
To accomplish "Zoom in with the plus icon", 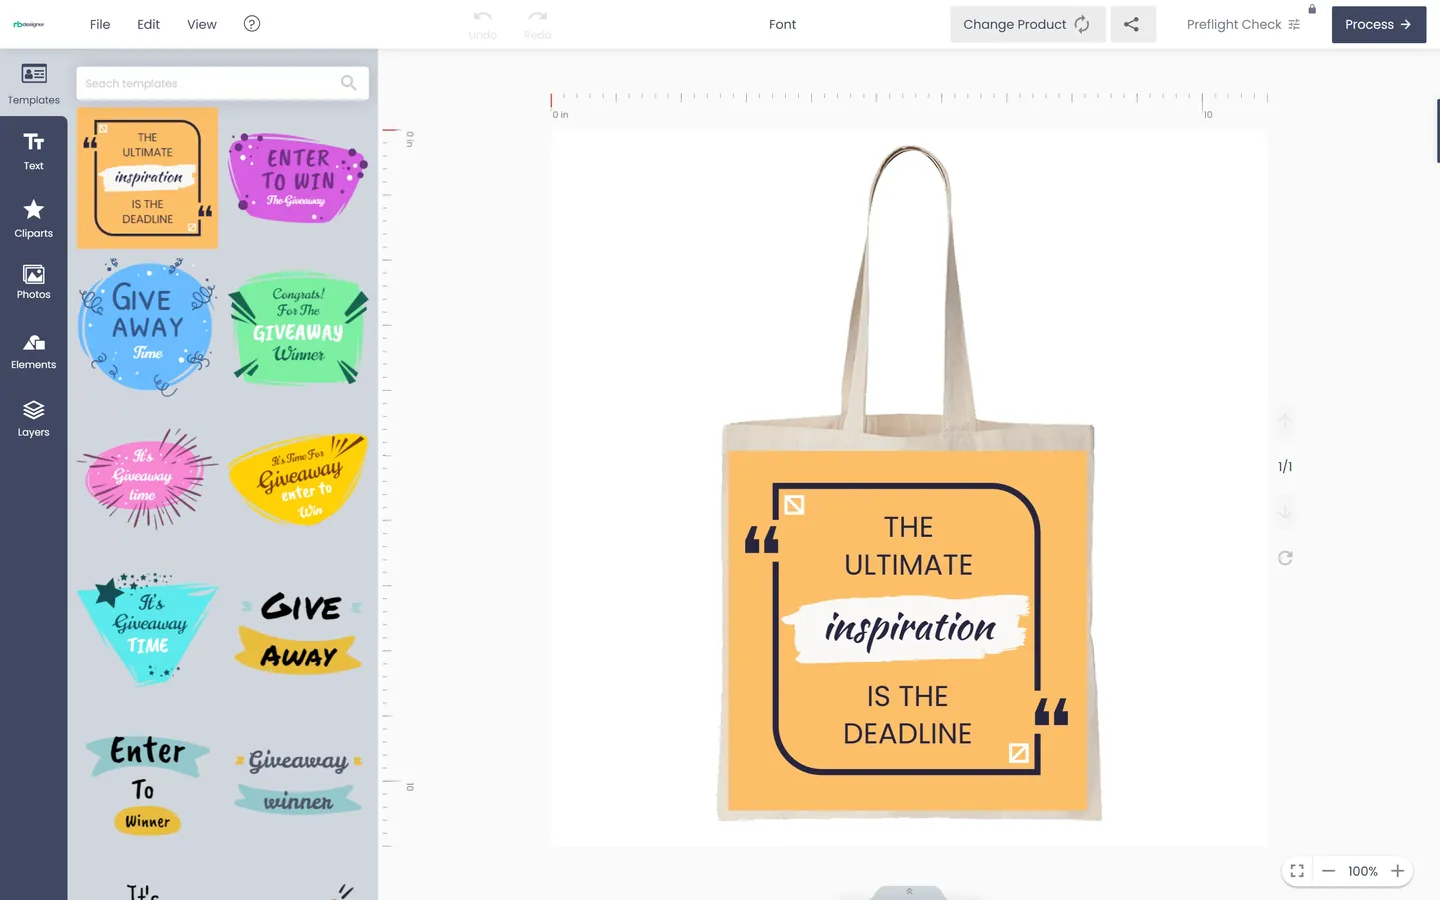I will 1398,871.
